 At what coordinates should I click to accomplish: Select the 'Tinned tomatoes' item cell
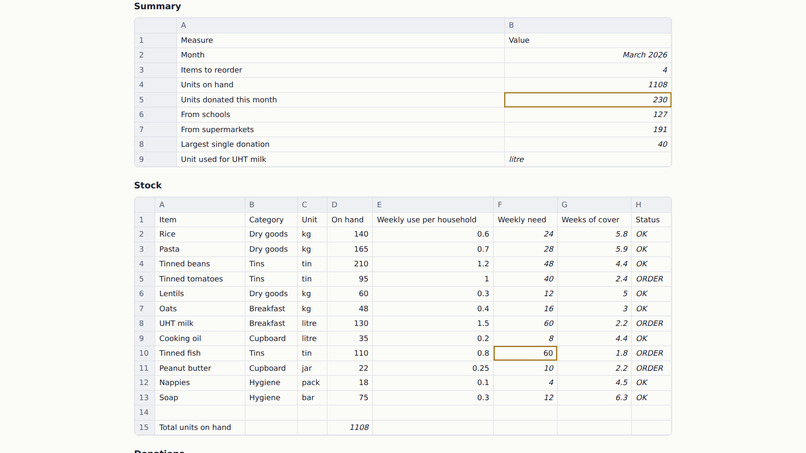200,279
